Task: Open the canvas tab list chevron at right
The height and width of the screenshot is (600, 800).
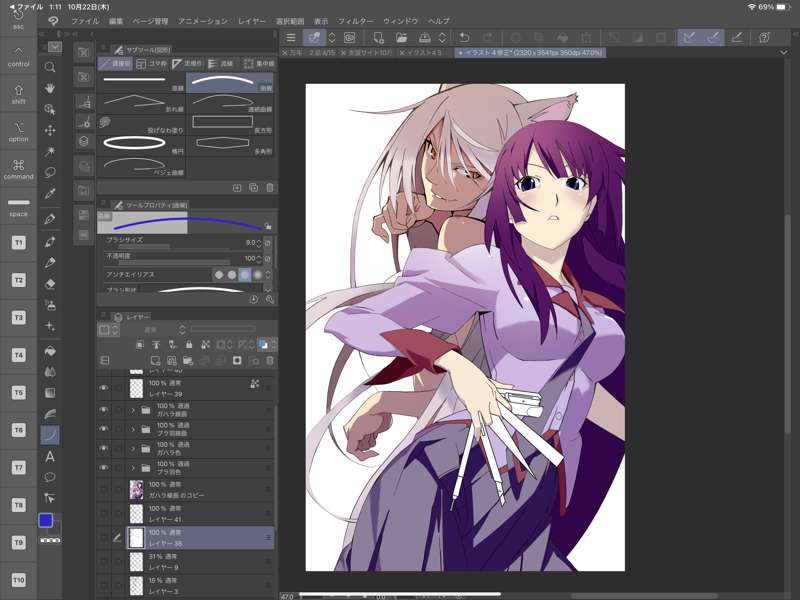Action: (783, 53)
